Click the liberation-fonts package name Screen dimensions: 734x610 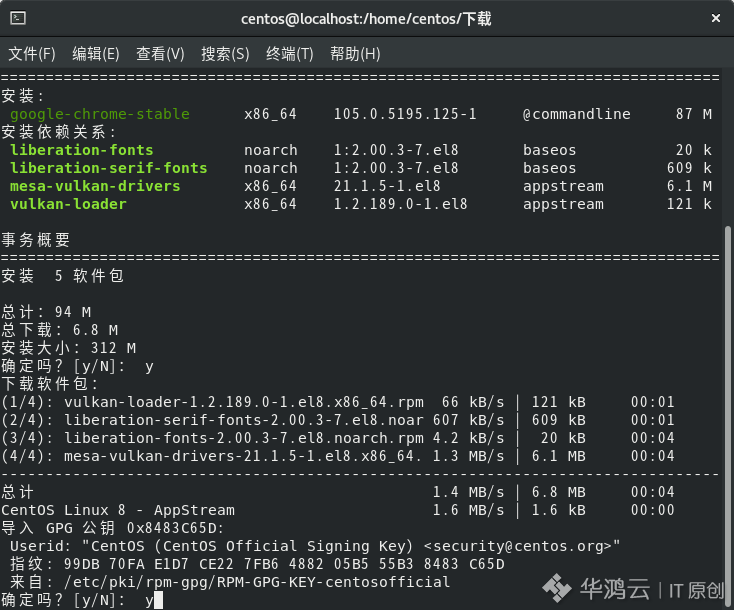(x=81, y=150)
